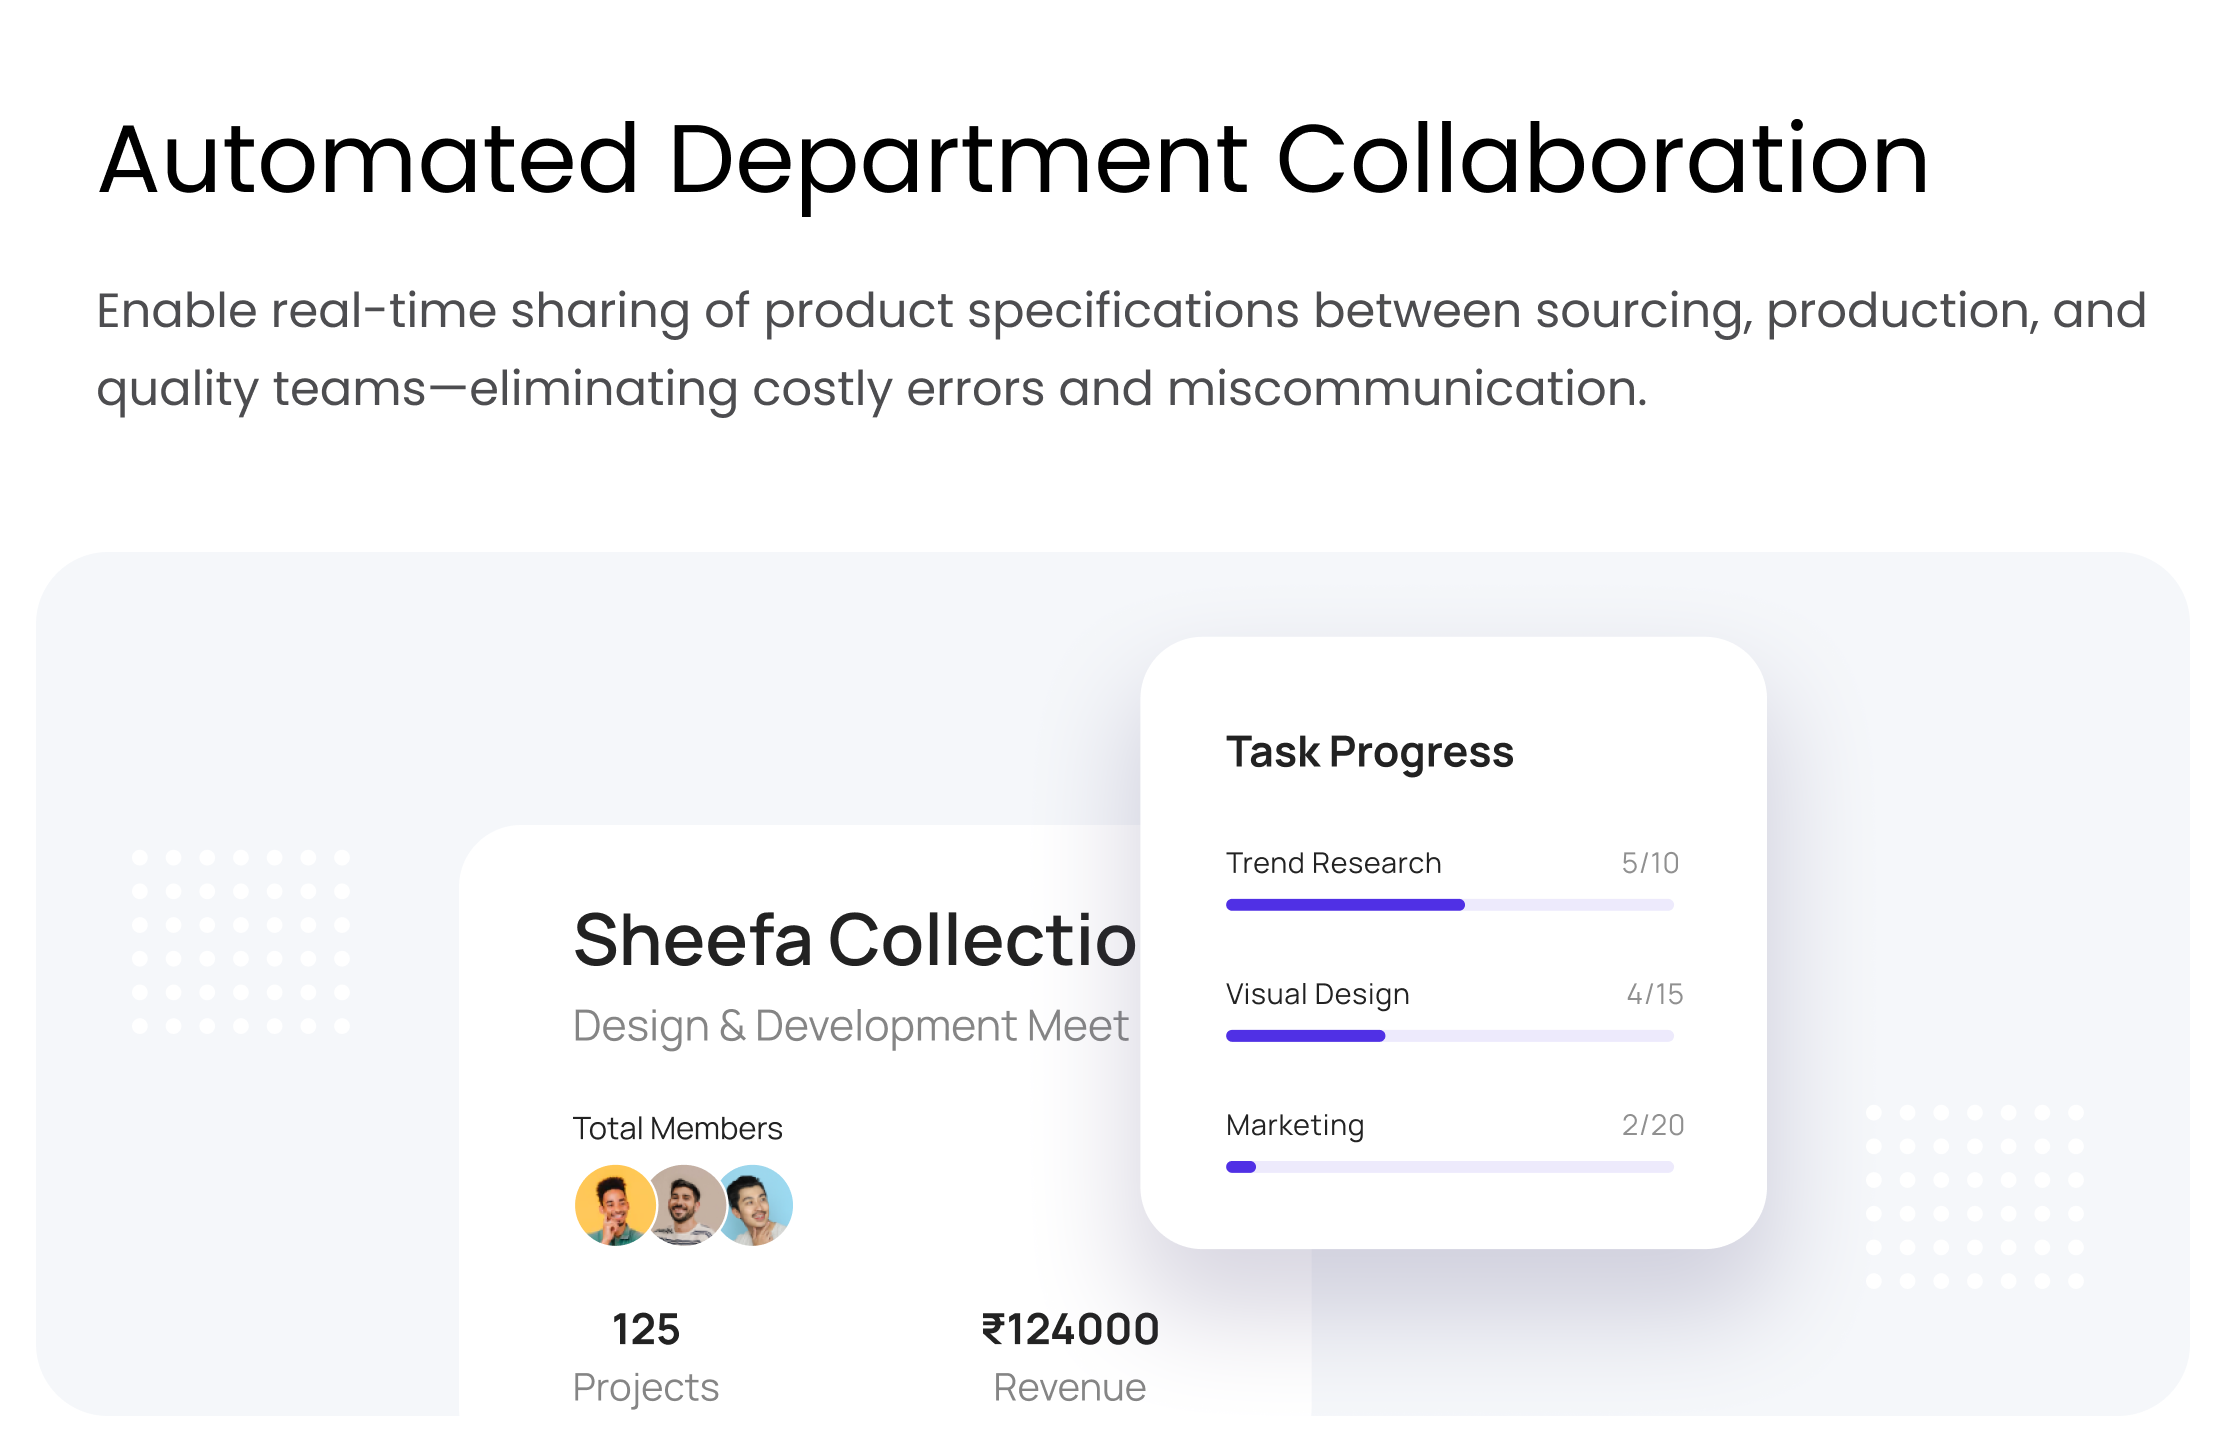Select the Visual Design progress bar
This screenshot has width=2226, height=1452.
tap(1449, 1036)
